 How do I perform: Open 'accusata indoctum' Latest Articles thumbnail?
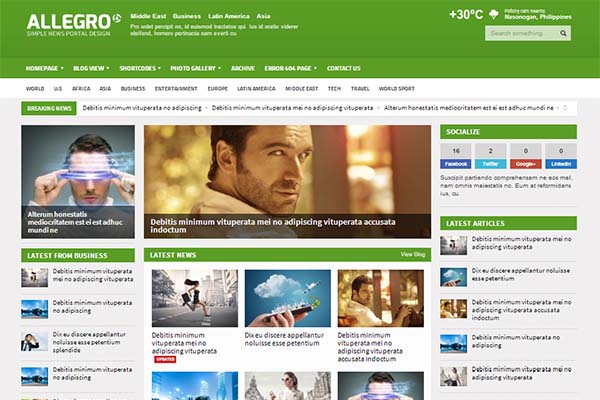click(453, 309)
